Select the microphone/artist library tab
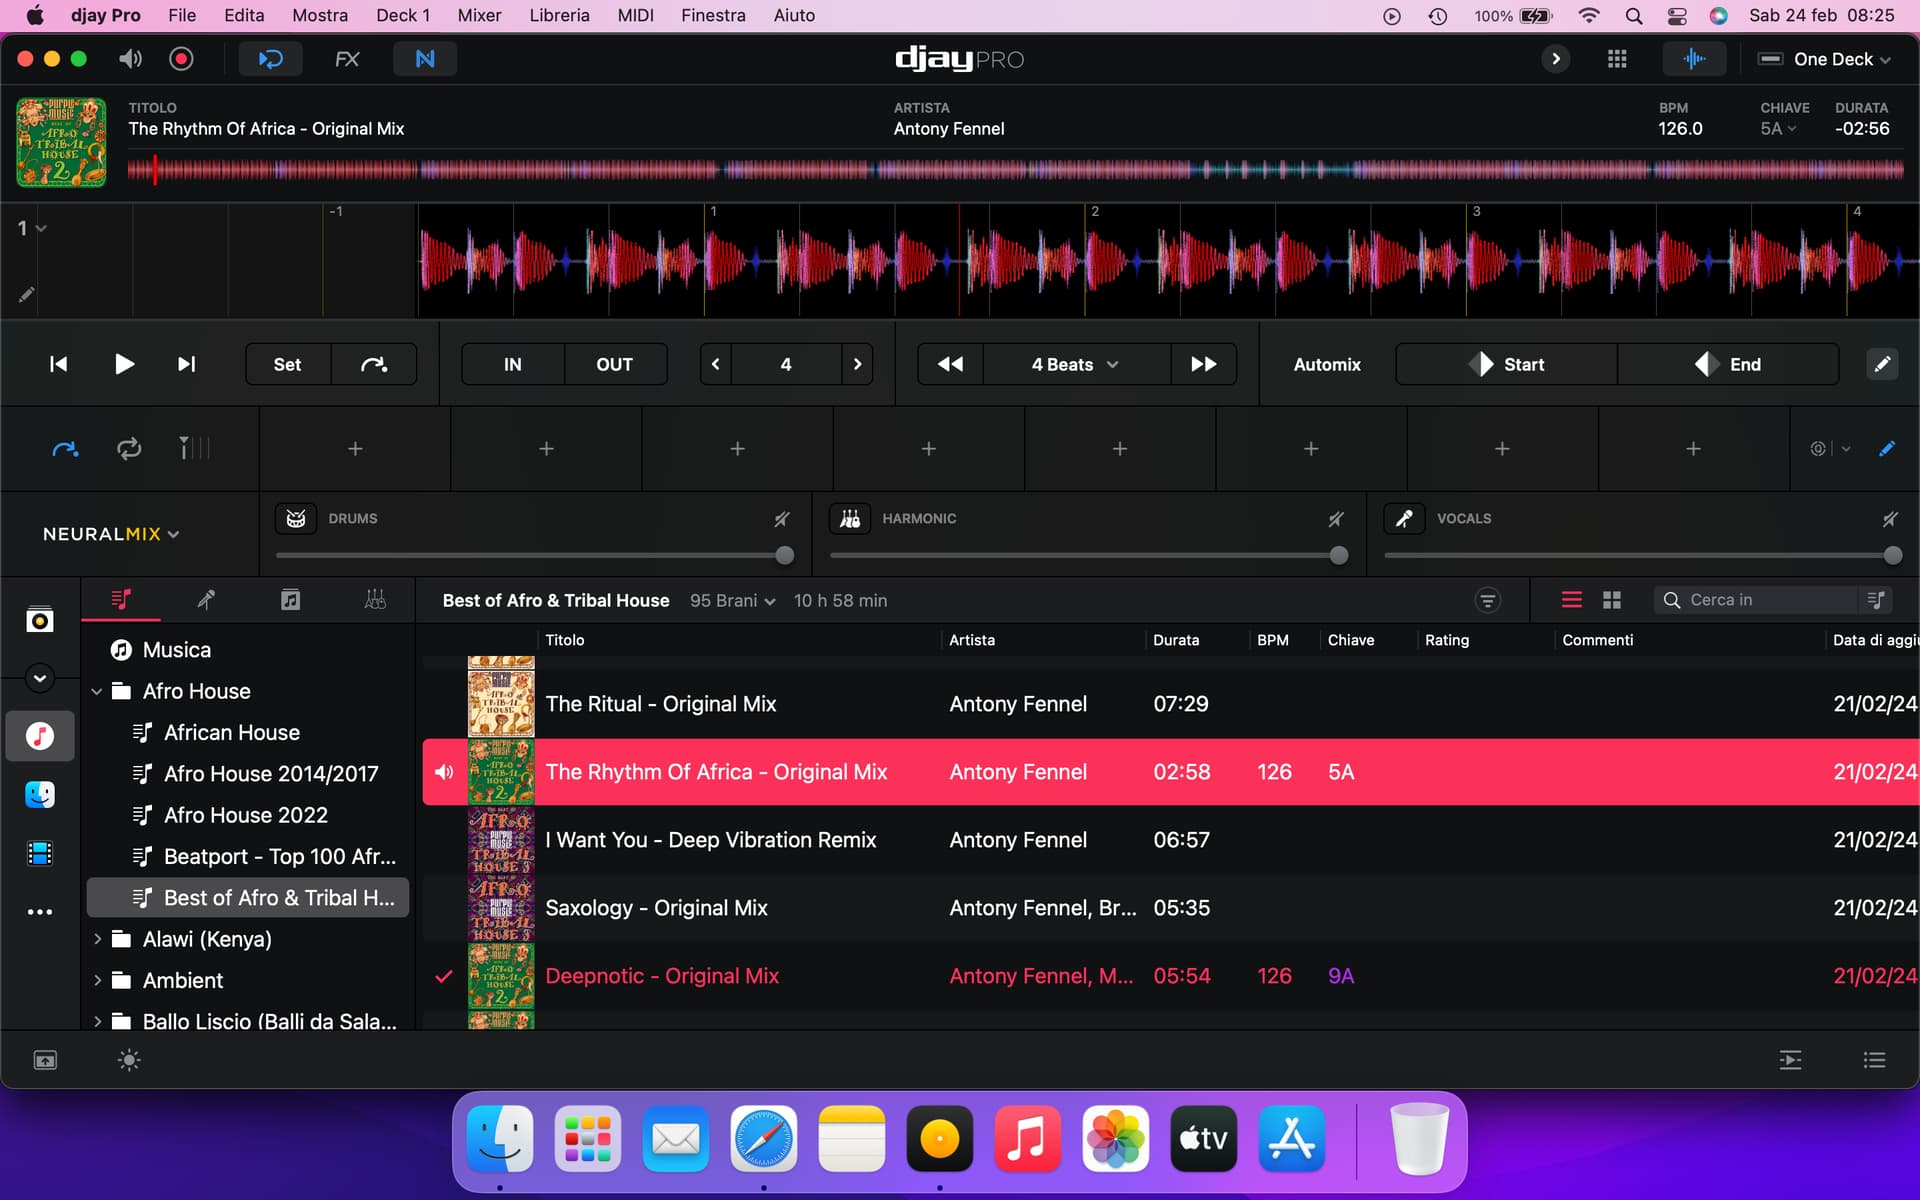Image resolution: width=1920 pixels, height=1200 pixels. [206, 600]
